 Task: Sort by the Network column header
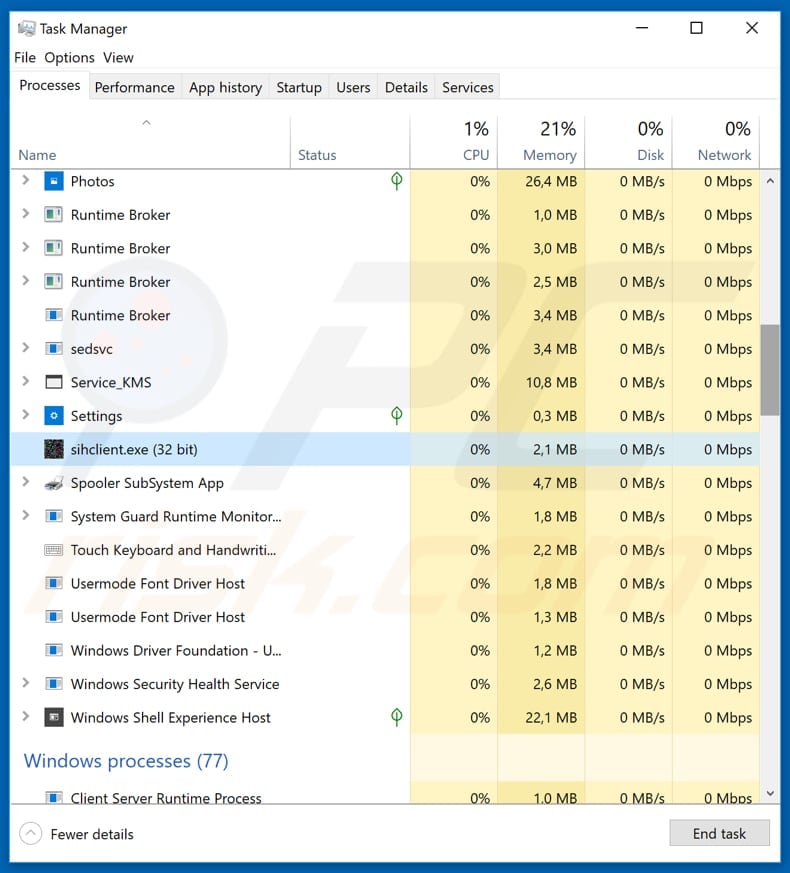pyautogui.click(x=716, y=143)
